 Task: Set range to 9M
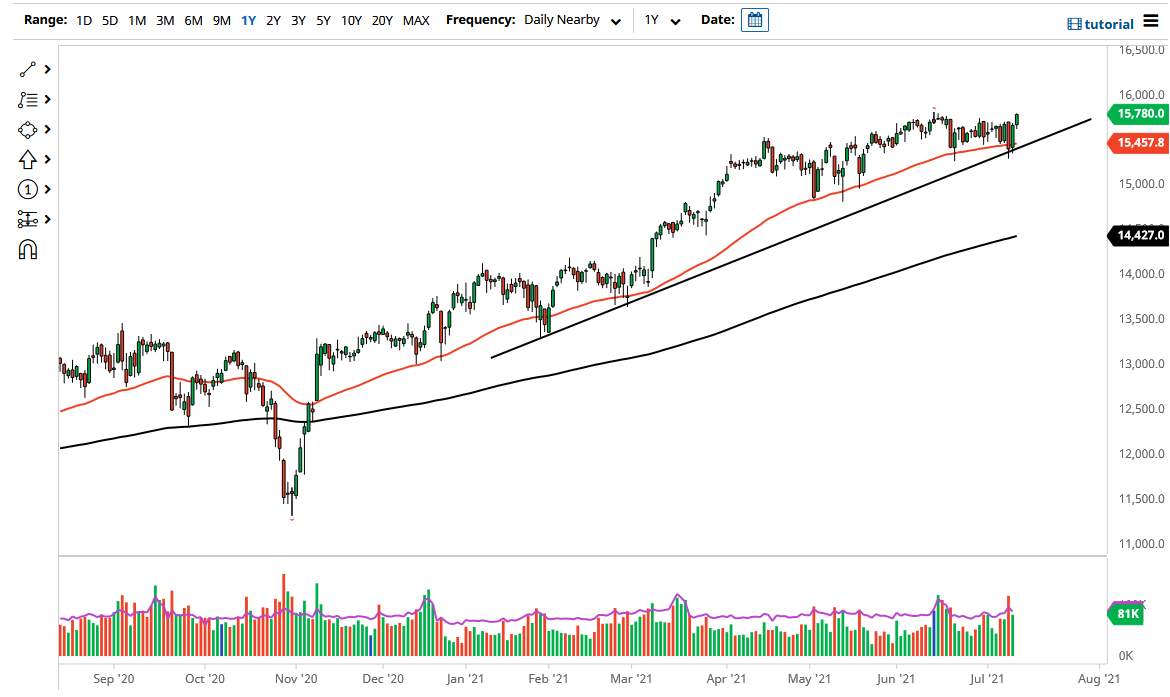point(222,20)
